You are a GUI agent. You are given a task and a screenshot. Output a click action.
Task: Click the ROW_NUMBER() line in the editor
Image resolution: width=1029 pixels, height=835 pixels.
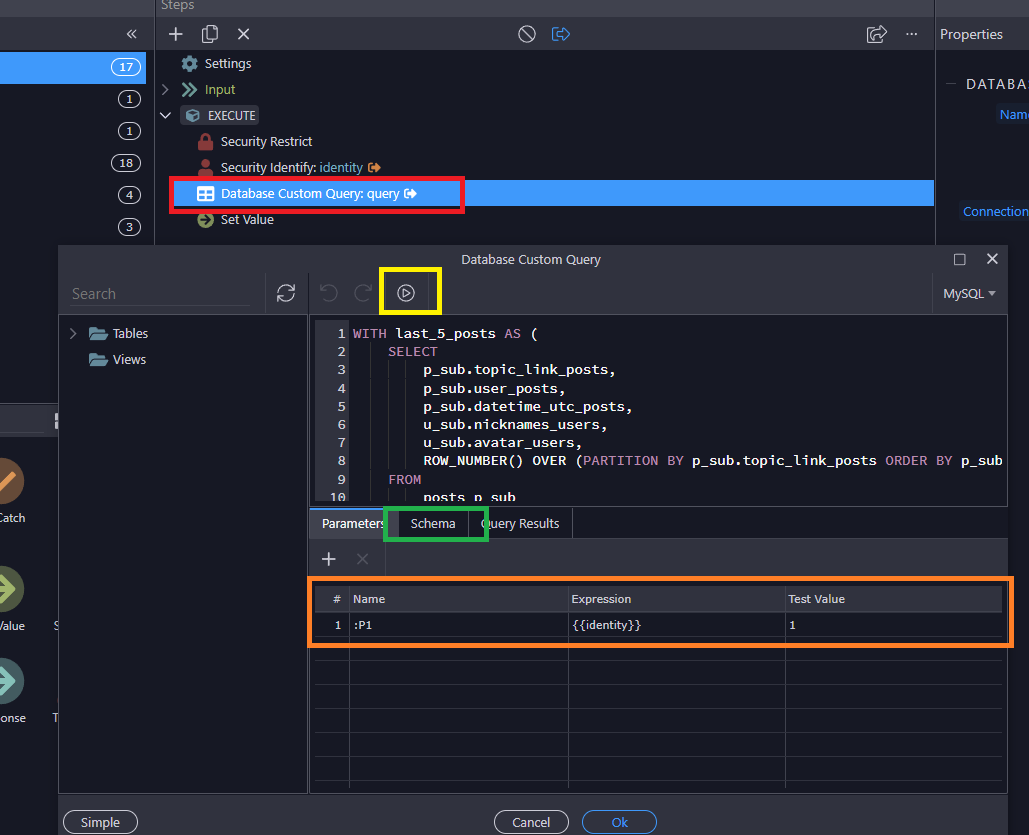pos(712,461)
